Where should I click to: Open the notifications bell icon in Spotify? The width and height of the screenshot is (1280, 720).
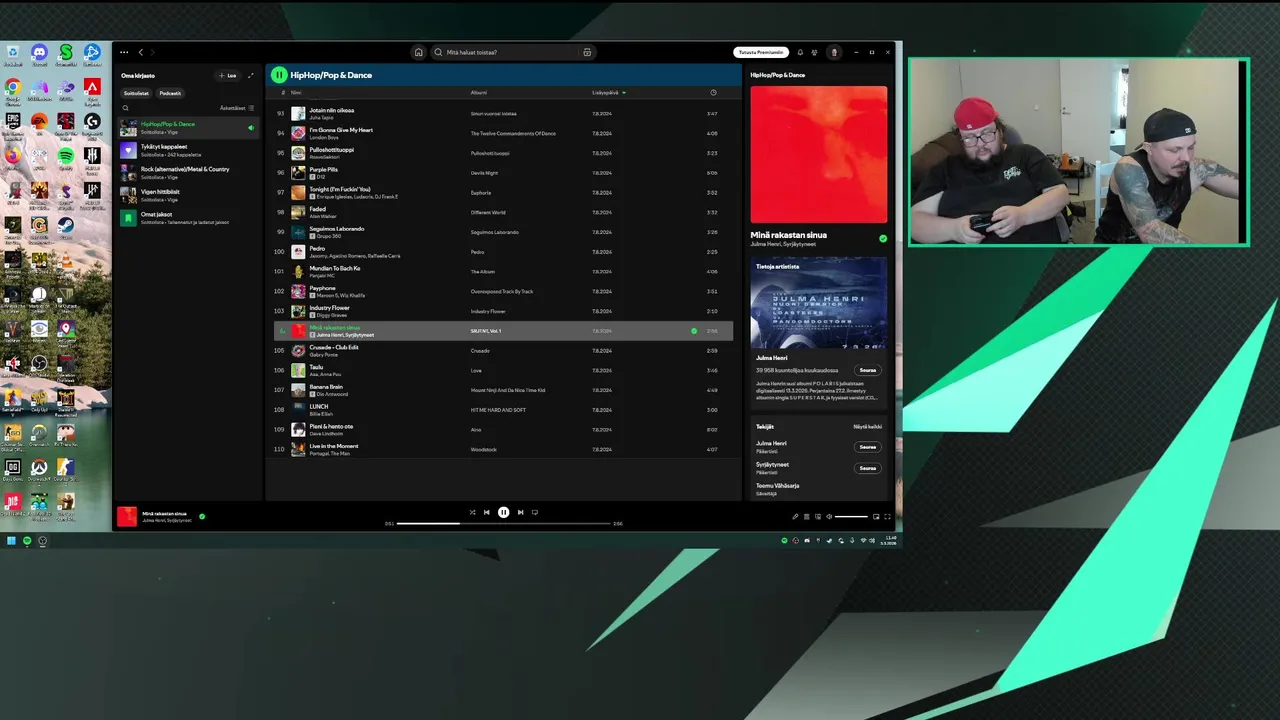[800, 52]
